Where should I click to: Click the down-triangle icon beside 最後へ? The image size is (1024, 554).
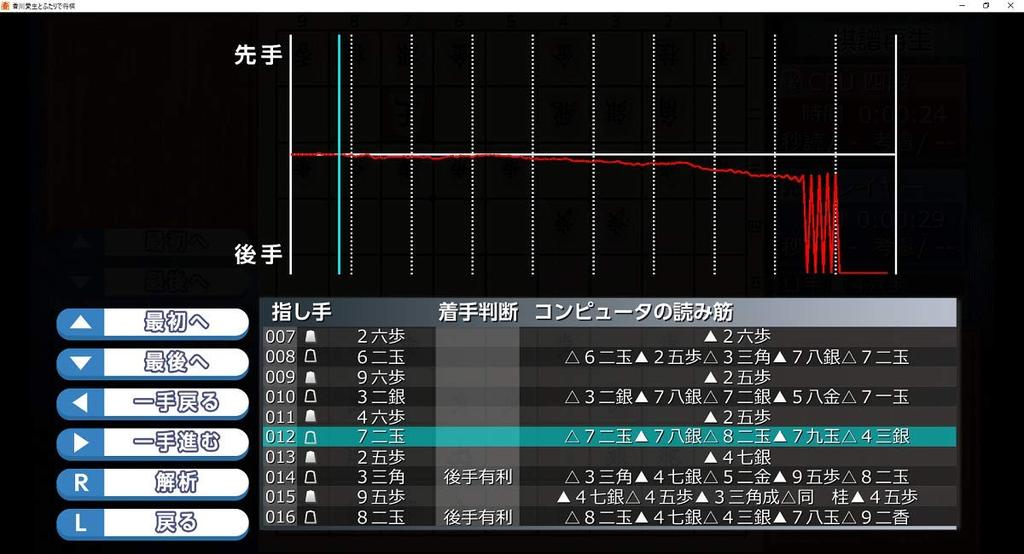coord(83,363)
